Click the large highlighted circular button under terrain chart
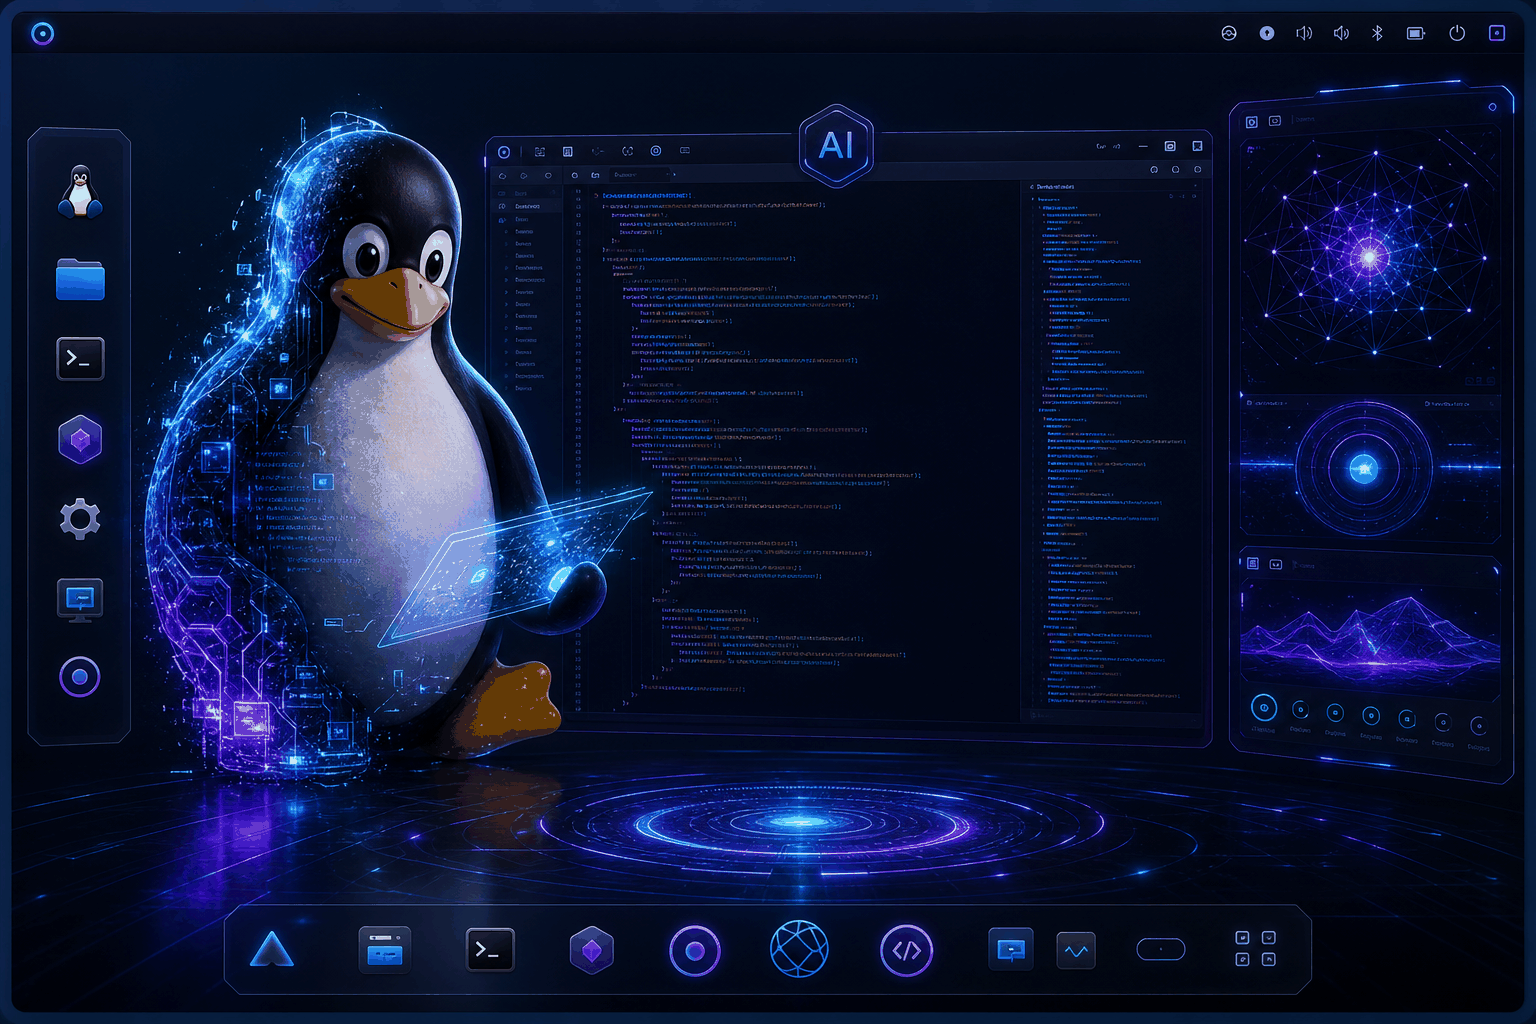Image resolution: width=1536 pixels, height=1024 pixels. point(1264,709)
